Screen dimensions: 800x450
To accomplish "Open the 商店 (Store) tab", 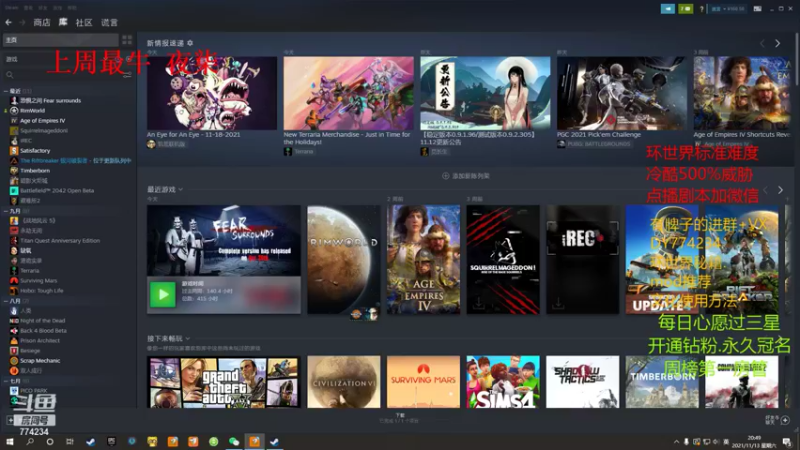I will pos(42,22).
